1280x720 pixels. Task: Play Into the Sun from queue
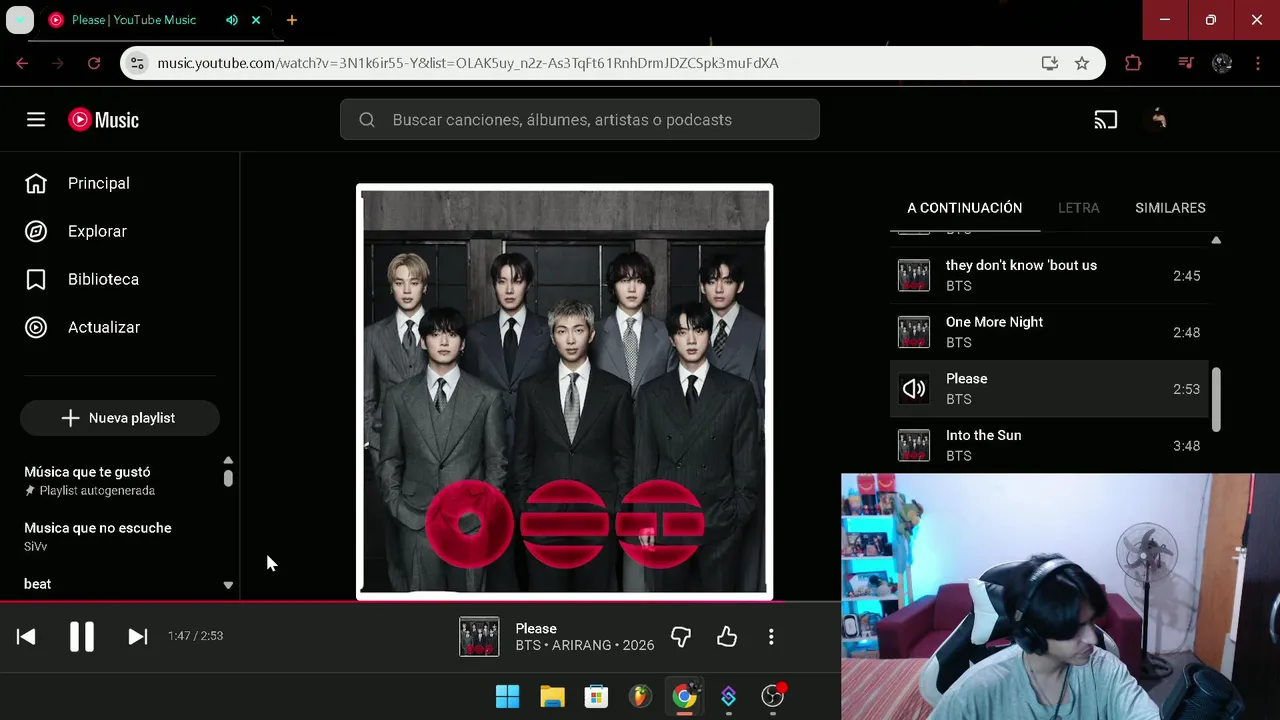coord(1049,446)
